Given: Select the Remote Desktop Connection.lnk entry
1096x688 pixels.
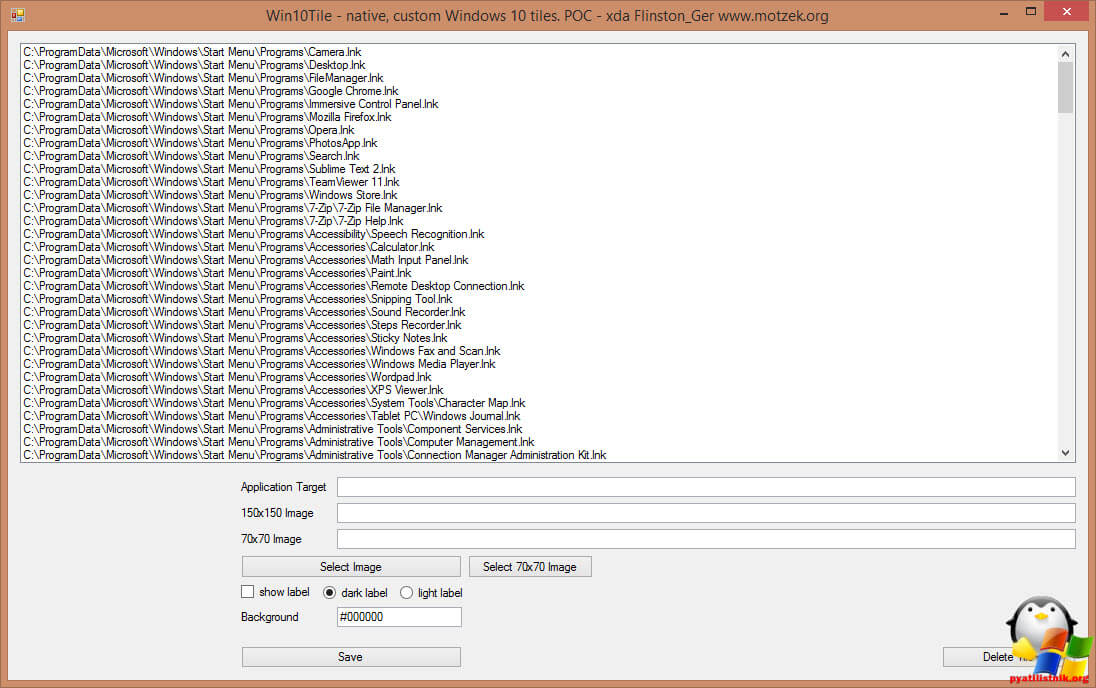Looking at the screenshot, I should point(274,286).
